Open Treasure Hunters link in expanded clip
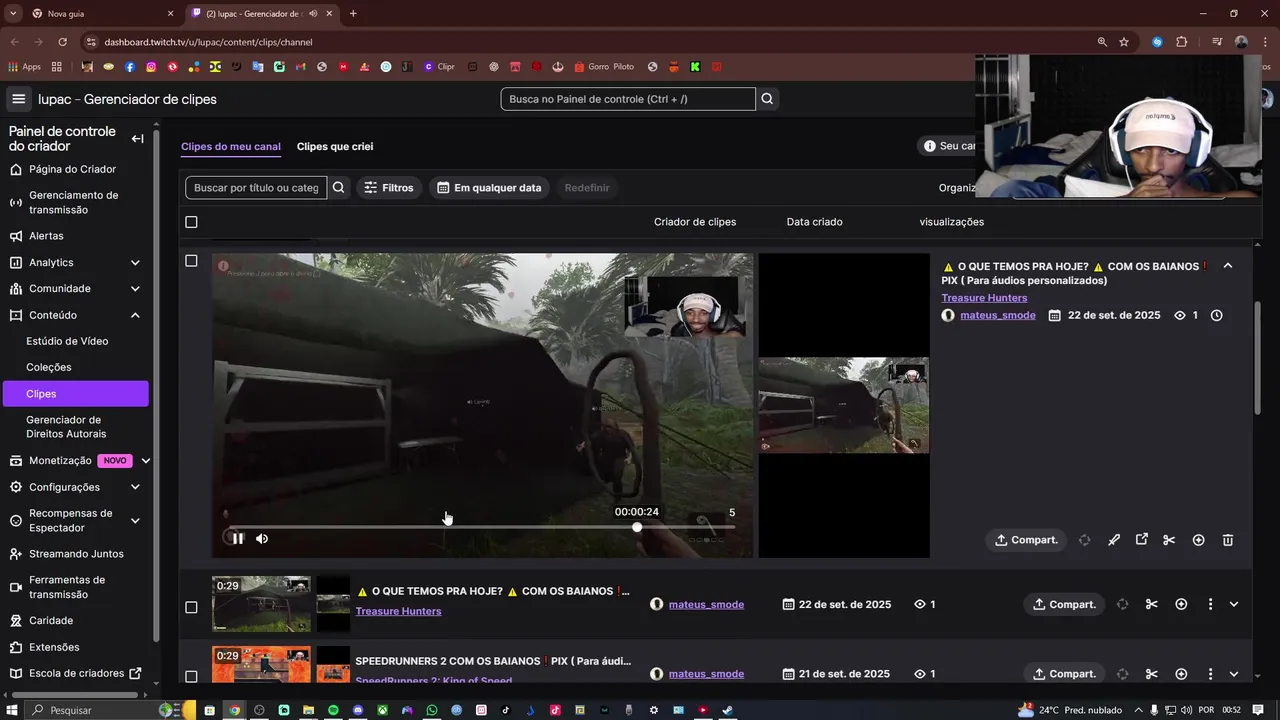Image resolution: width=1280 pixels, height=720 pixels. 984,298
